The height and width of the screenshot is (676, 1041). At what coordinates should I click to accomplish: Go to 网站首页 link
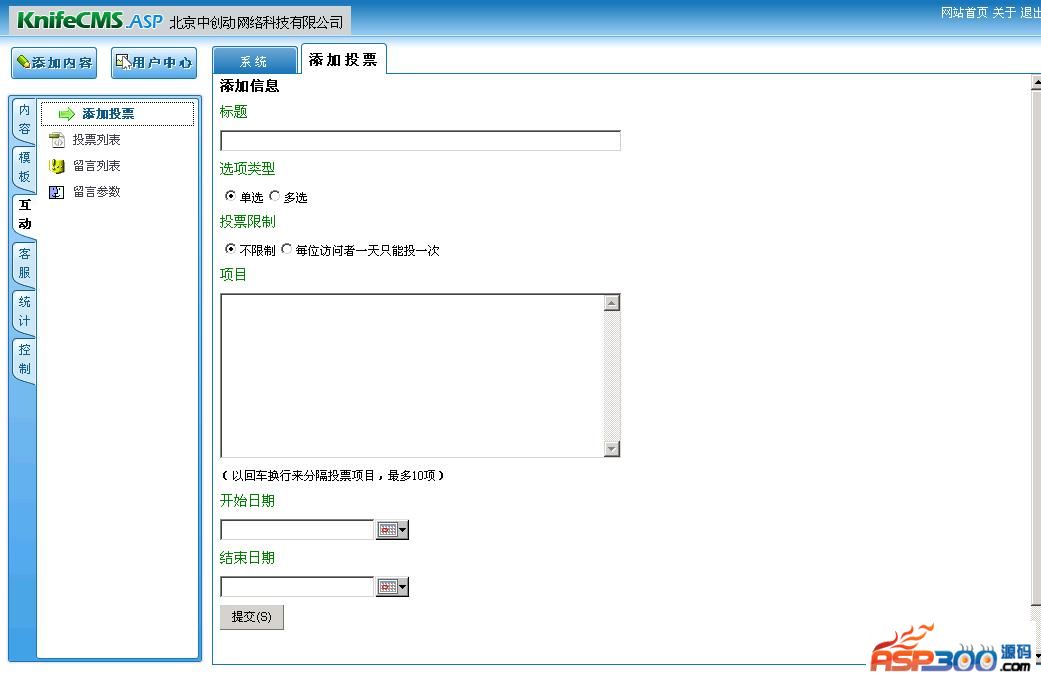[x=964, y=13]
